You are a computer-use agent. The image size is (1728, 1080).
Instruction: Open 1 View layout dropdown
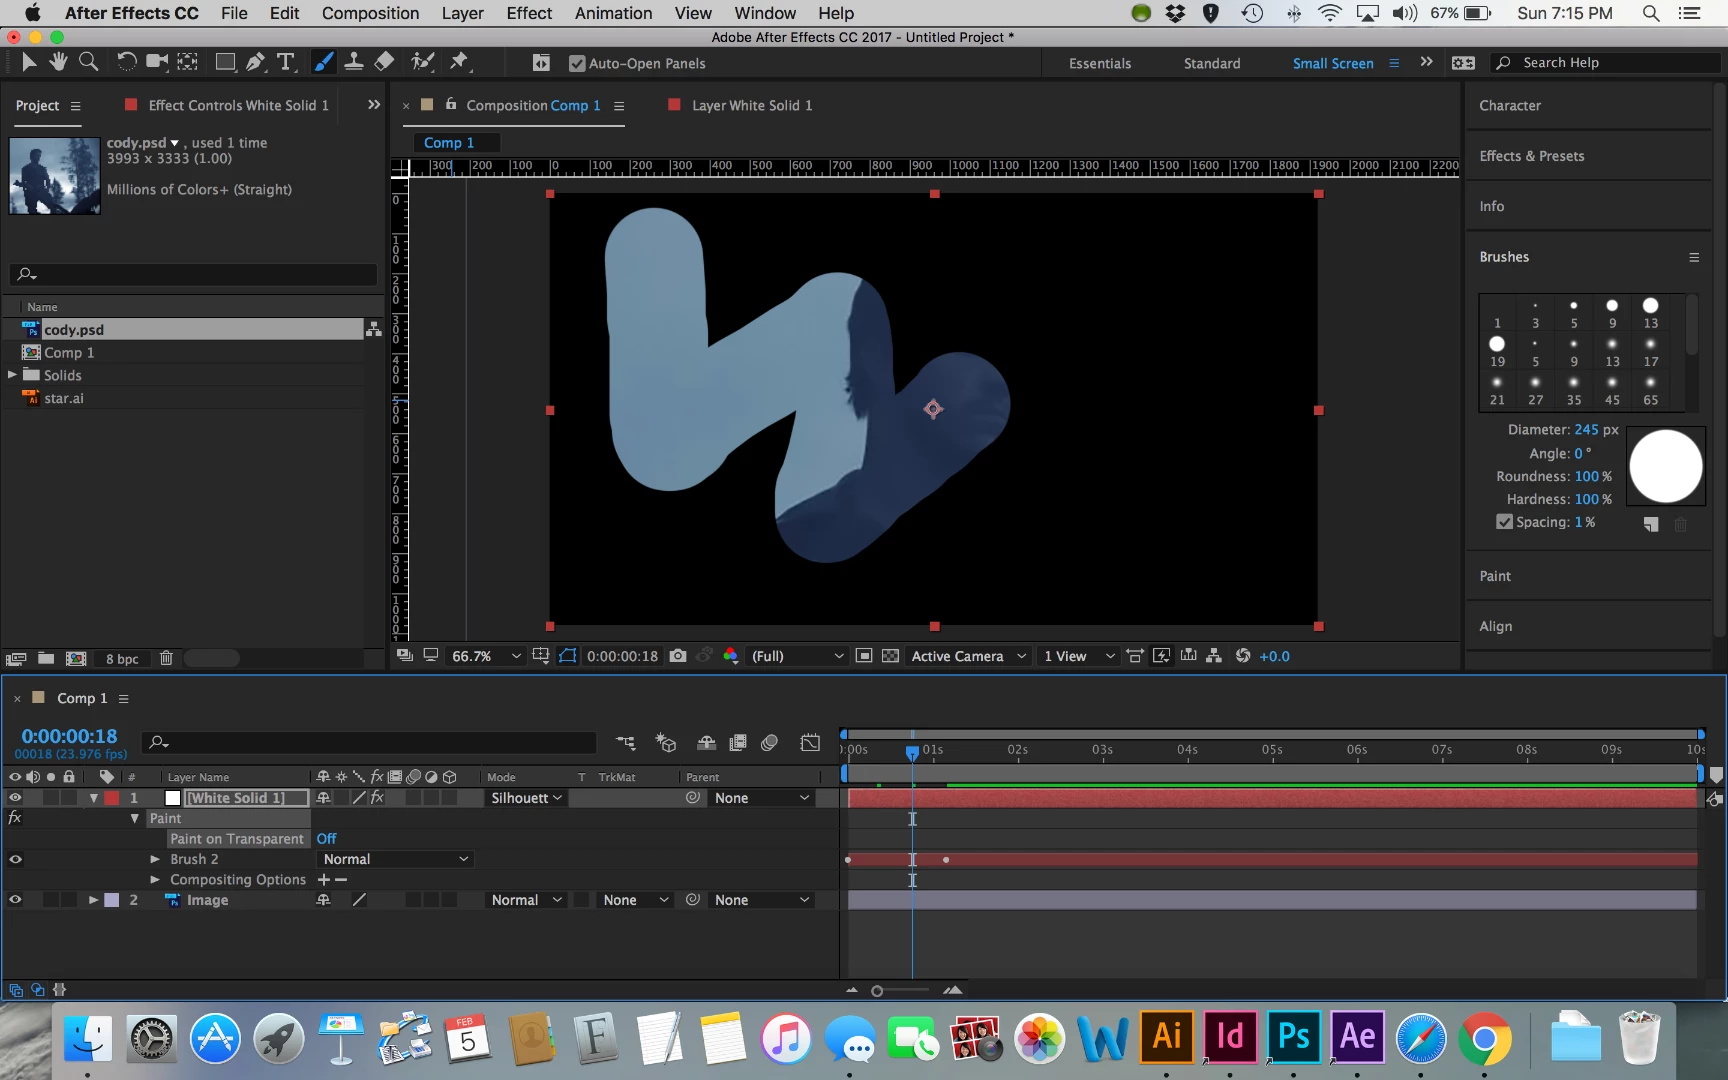[1079, 656]
